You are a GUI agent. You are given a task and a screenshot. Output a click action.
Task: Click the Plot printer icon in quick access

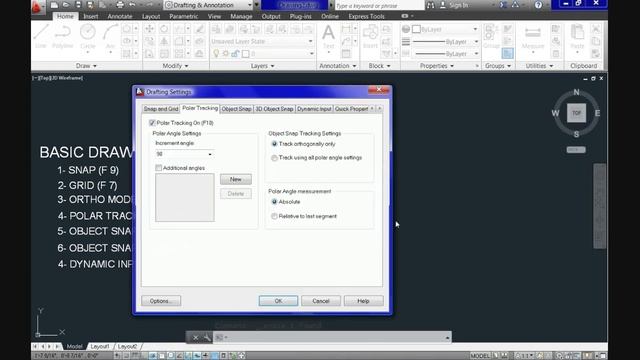click(120, 5)
